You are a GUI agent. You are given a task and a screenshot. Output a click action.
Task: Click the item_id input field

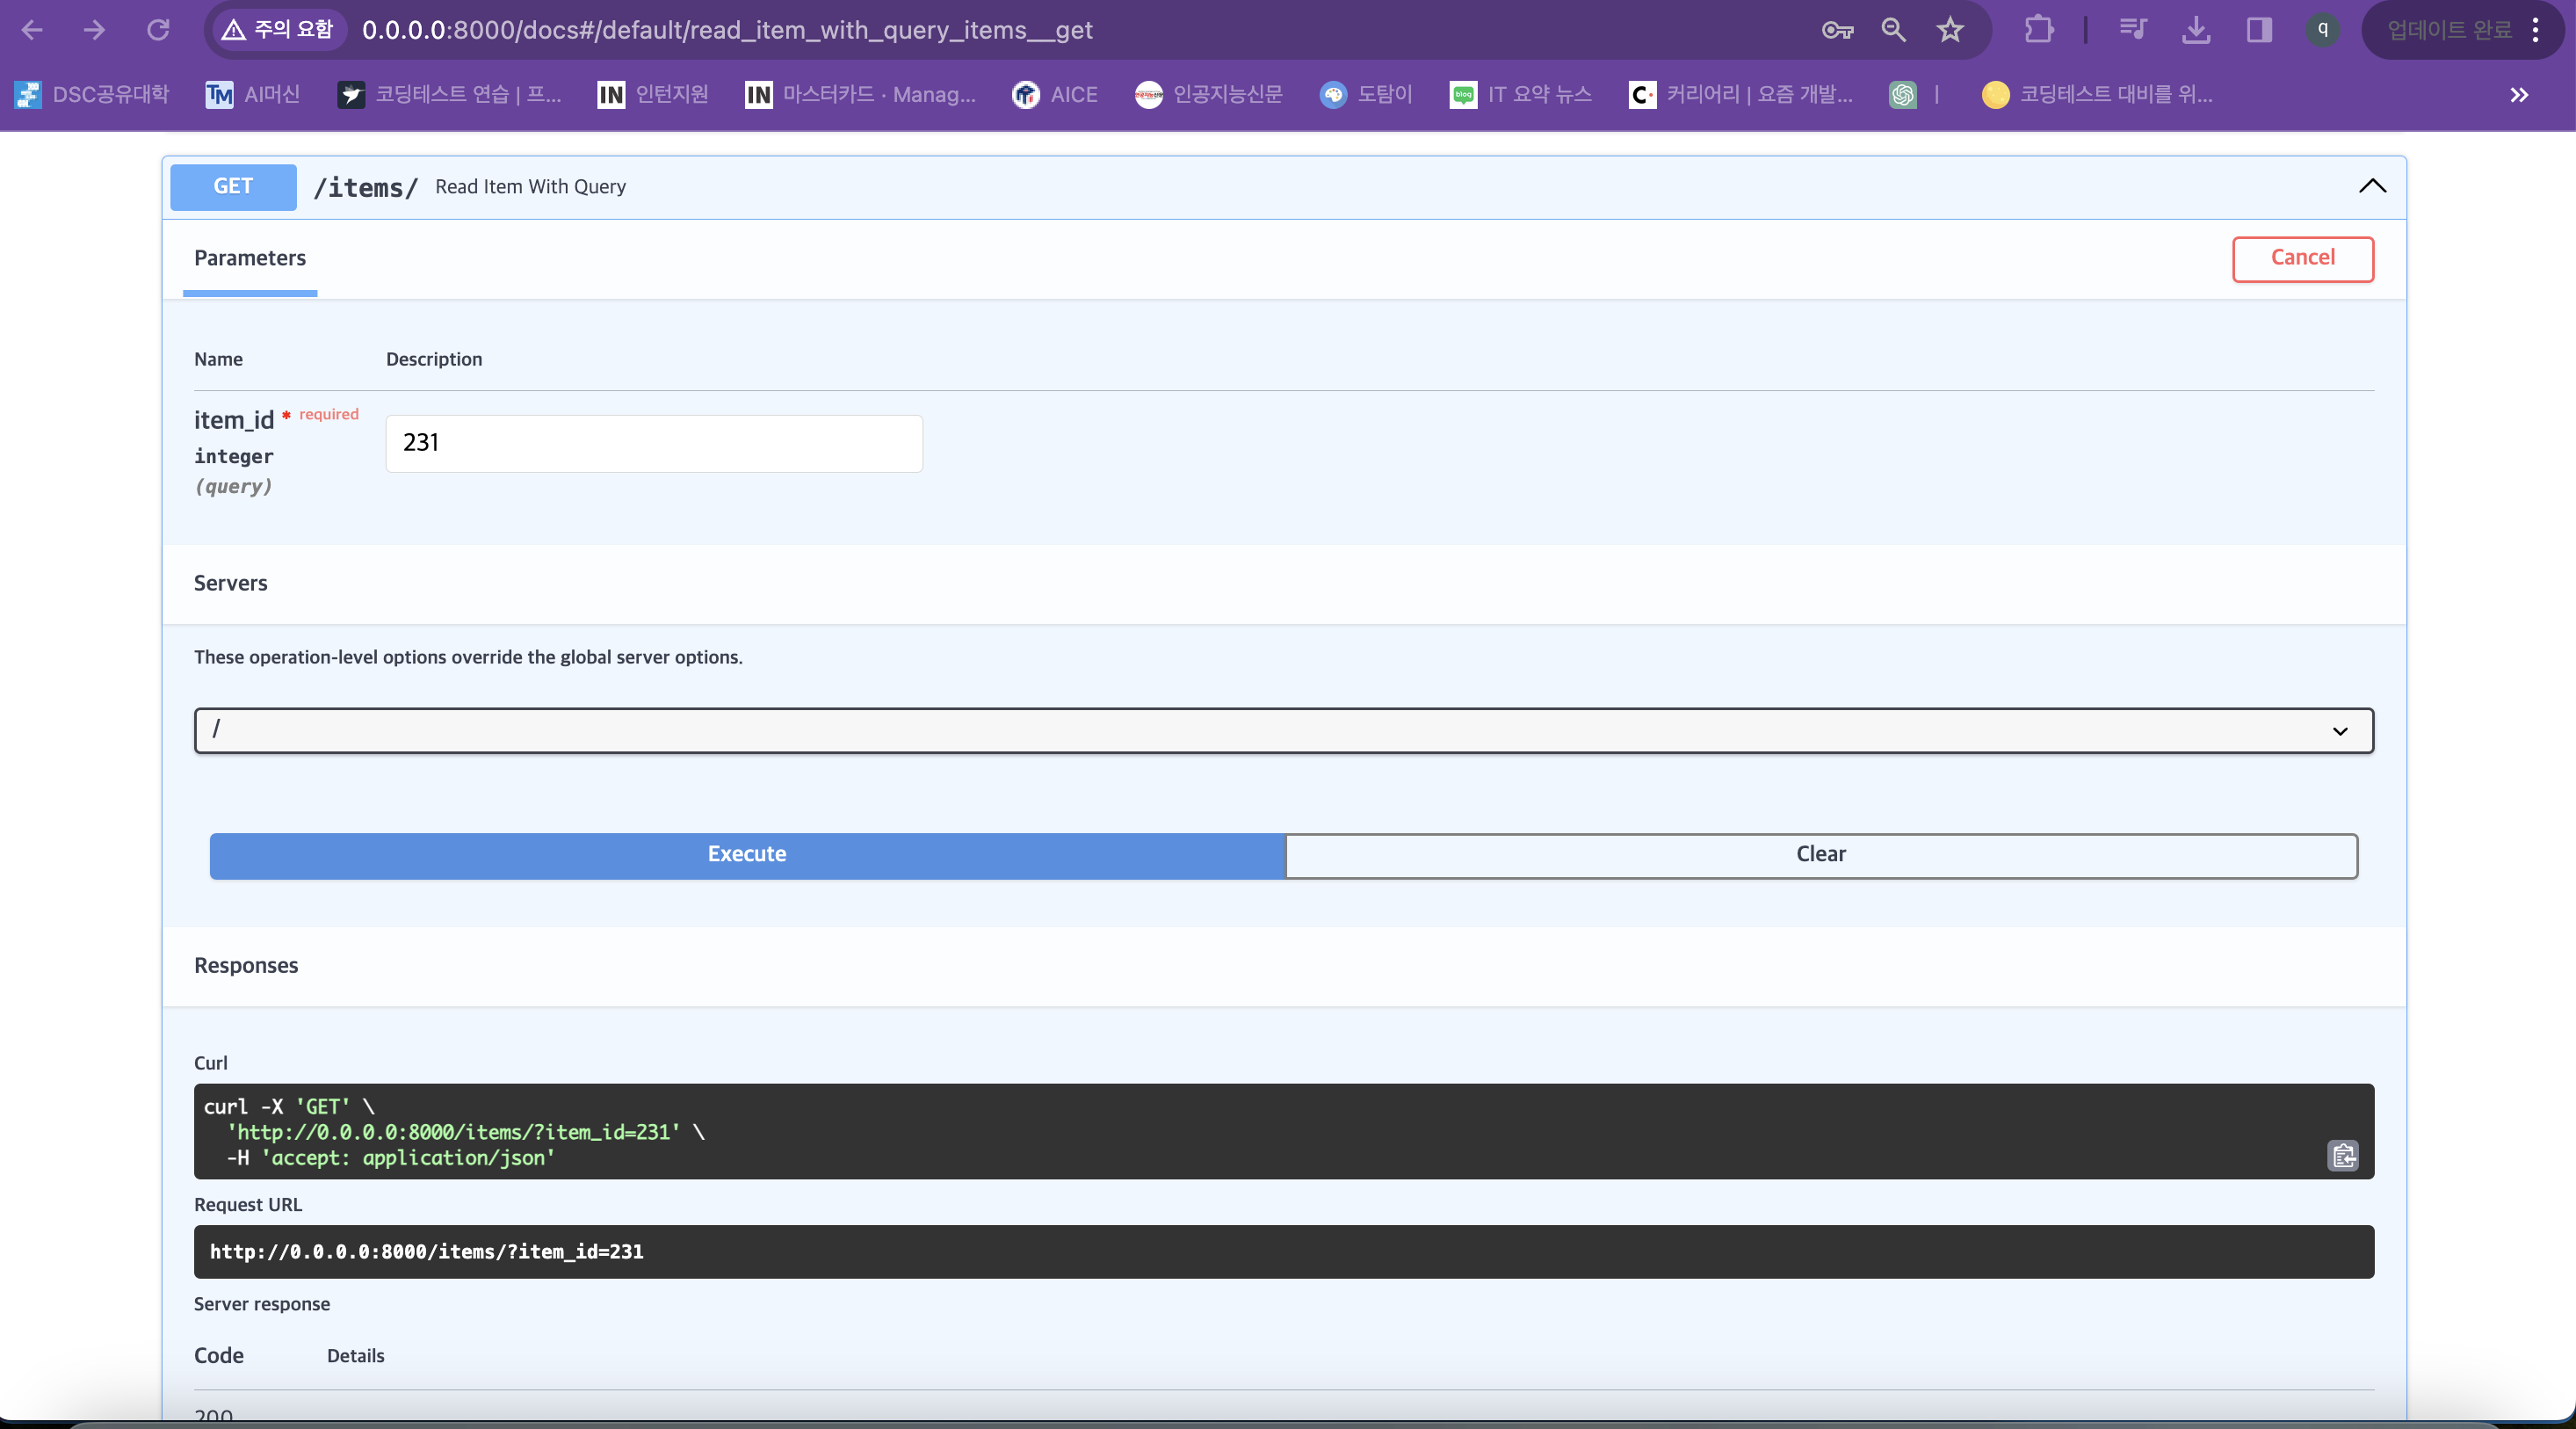click(654, 444)
